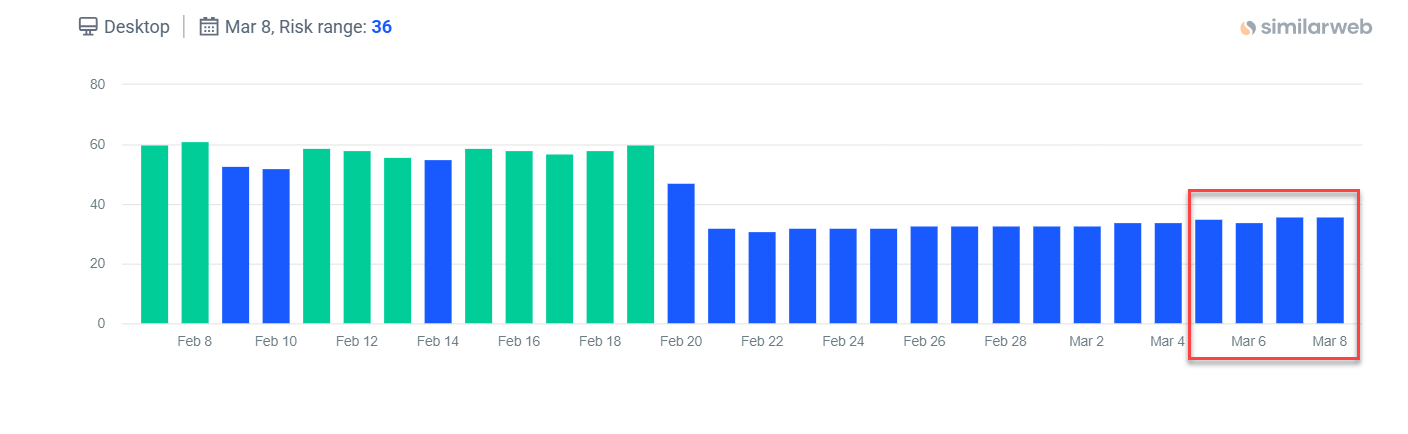1408x434 pixels.
Task: Select the blue bar for Mar 7
Action: tap(1289, 271)
